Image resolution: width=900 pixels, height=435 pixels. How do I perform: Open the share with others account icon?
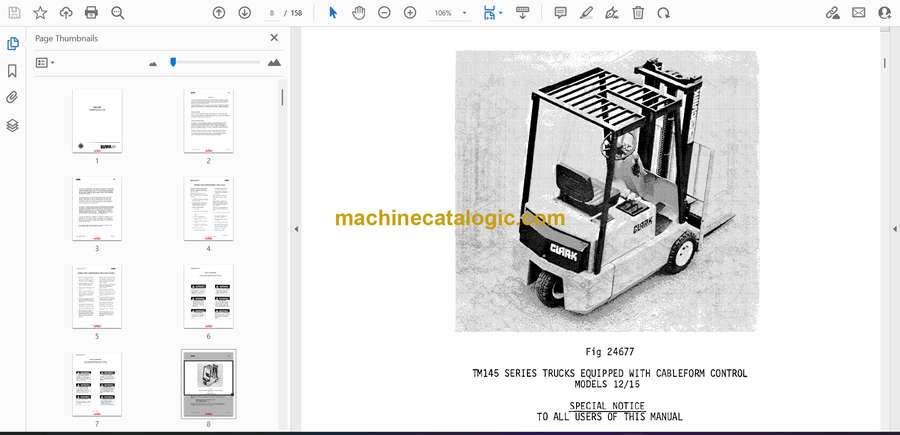click(885, 13)
